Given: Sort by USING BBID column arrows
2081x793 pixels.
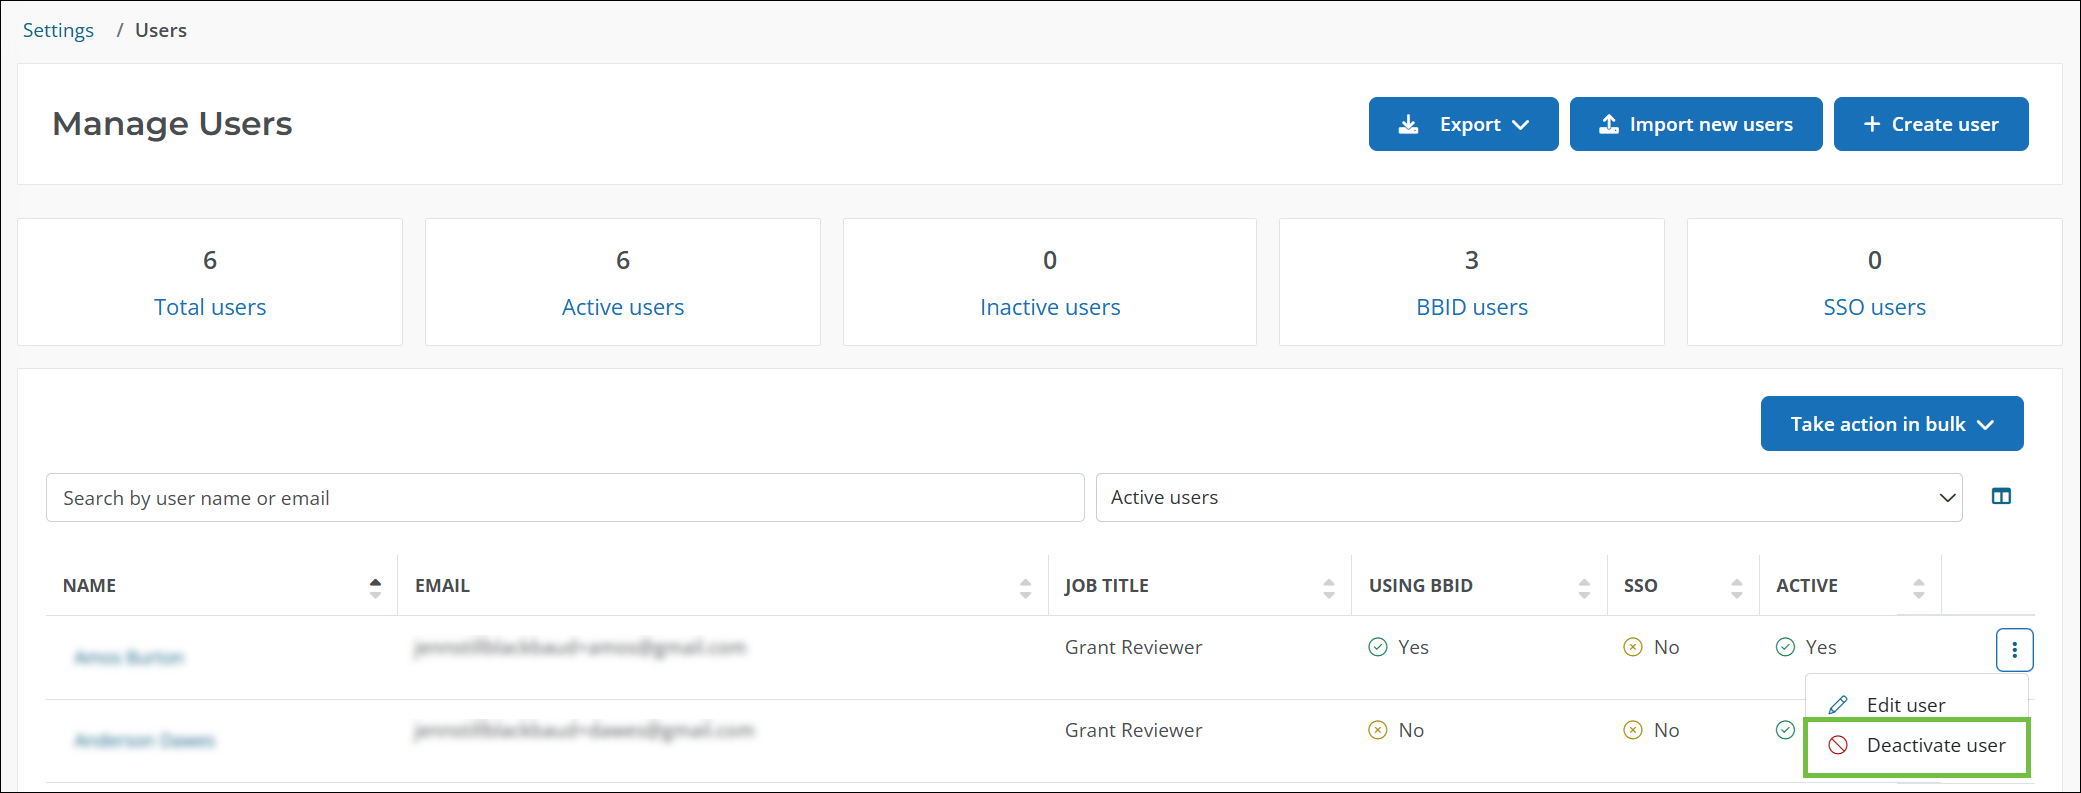Looking at the screenshot, I should click(x=1584, y=587).
